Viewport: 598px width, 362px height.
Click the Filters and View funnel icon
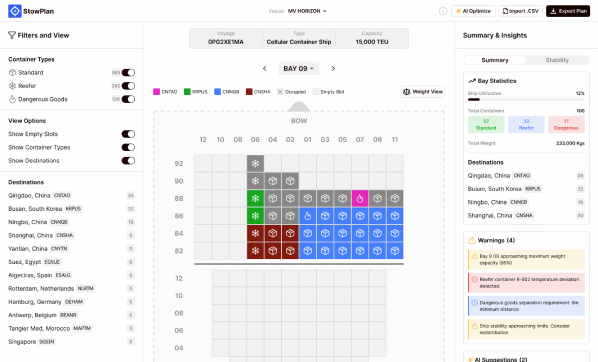[12, 35]
